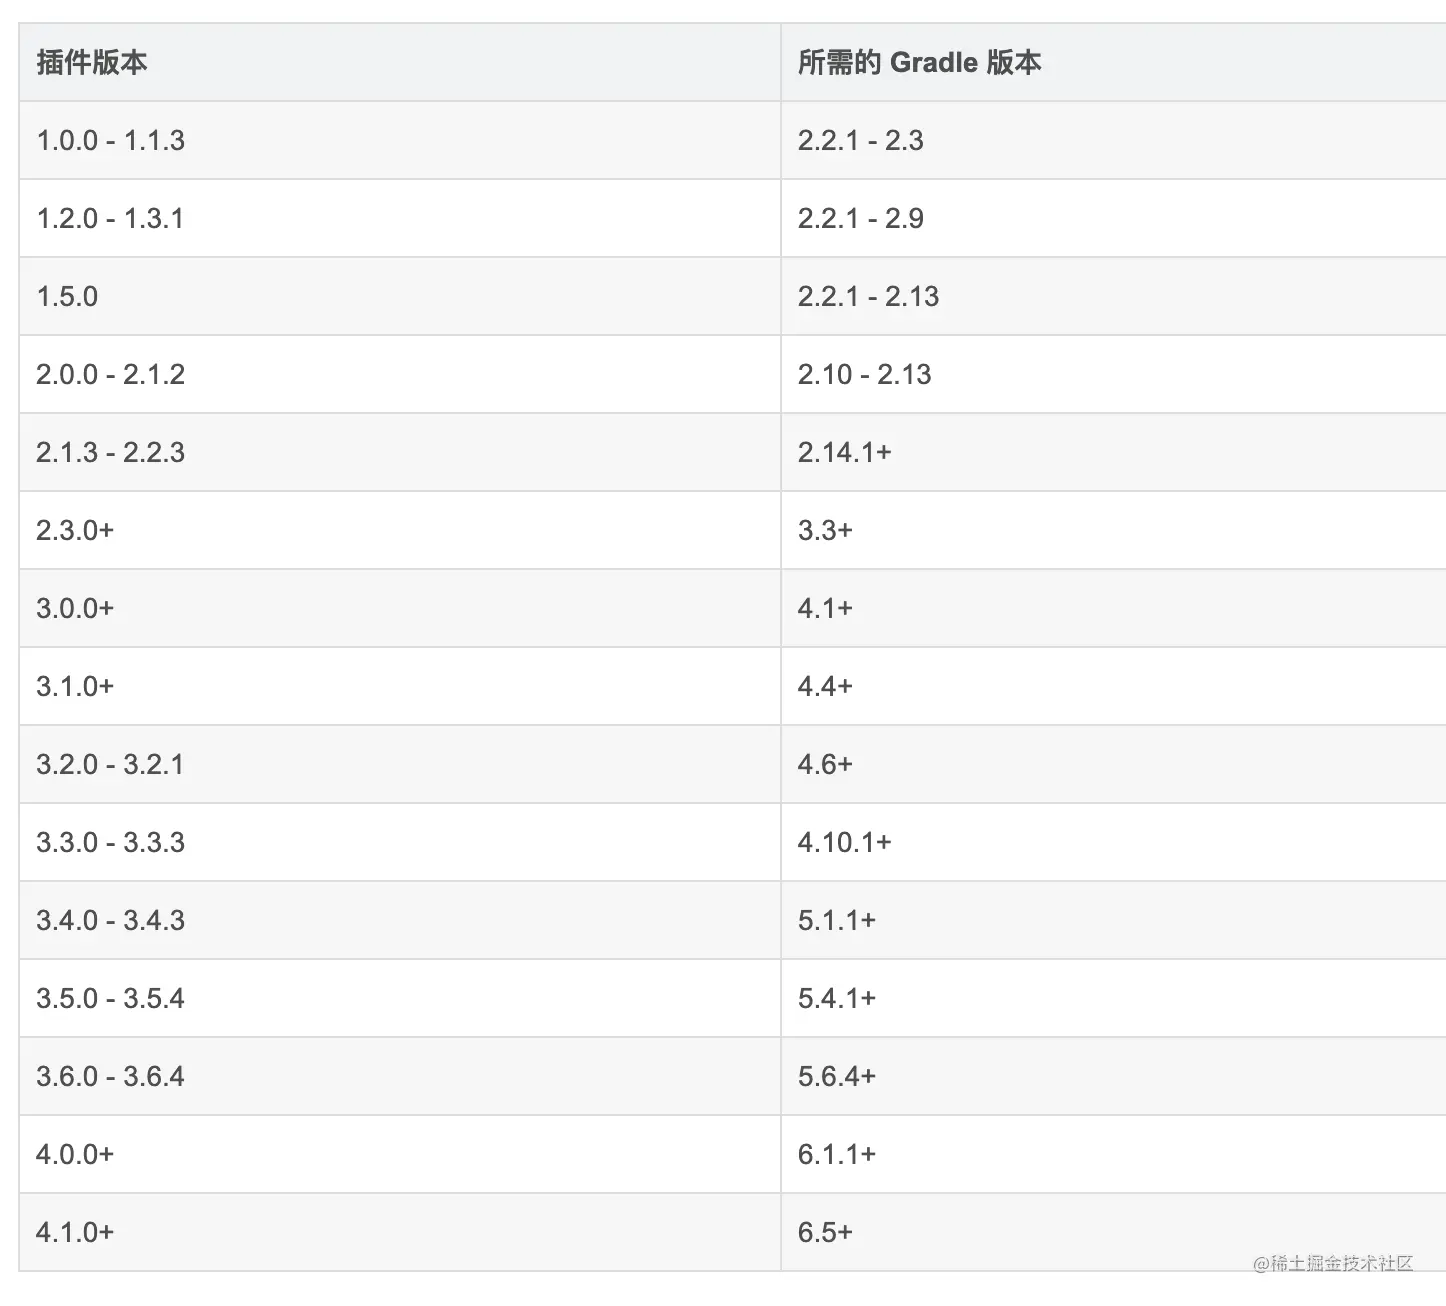Click the Gradle version cell 3.3+

(x=825, y=531)
